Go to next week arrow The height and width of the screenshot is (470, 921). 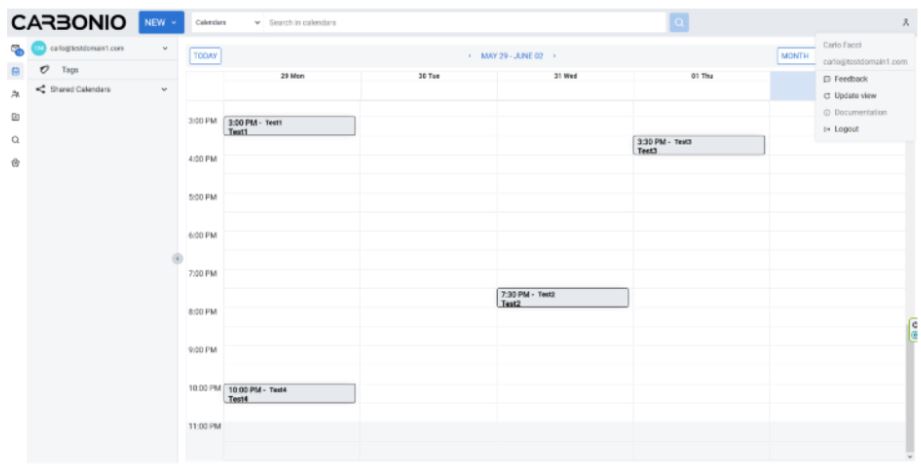click(554, 56)
